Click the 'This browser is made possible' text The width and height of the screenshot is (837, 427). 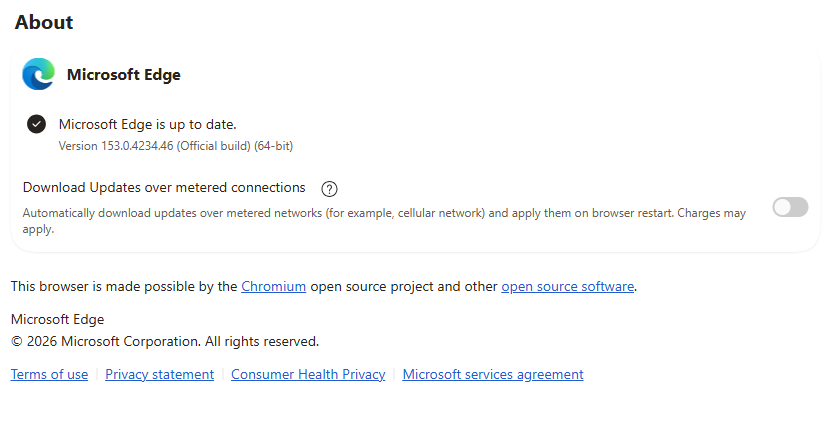[x=124, y=286]
